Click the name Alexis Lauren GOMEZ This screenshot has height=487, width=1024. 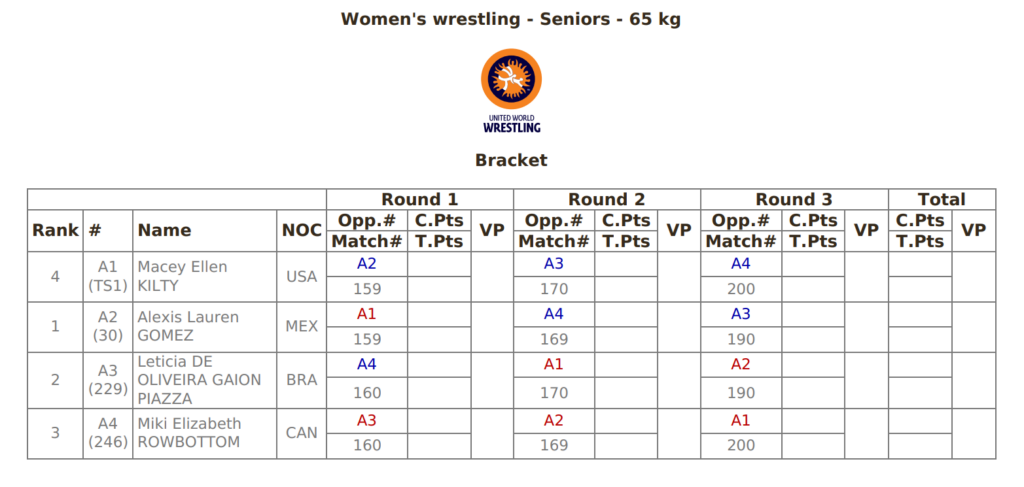point(188,326)
